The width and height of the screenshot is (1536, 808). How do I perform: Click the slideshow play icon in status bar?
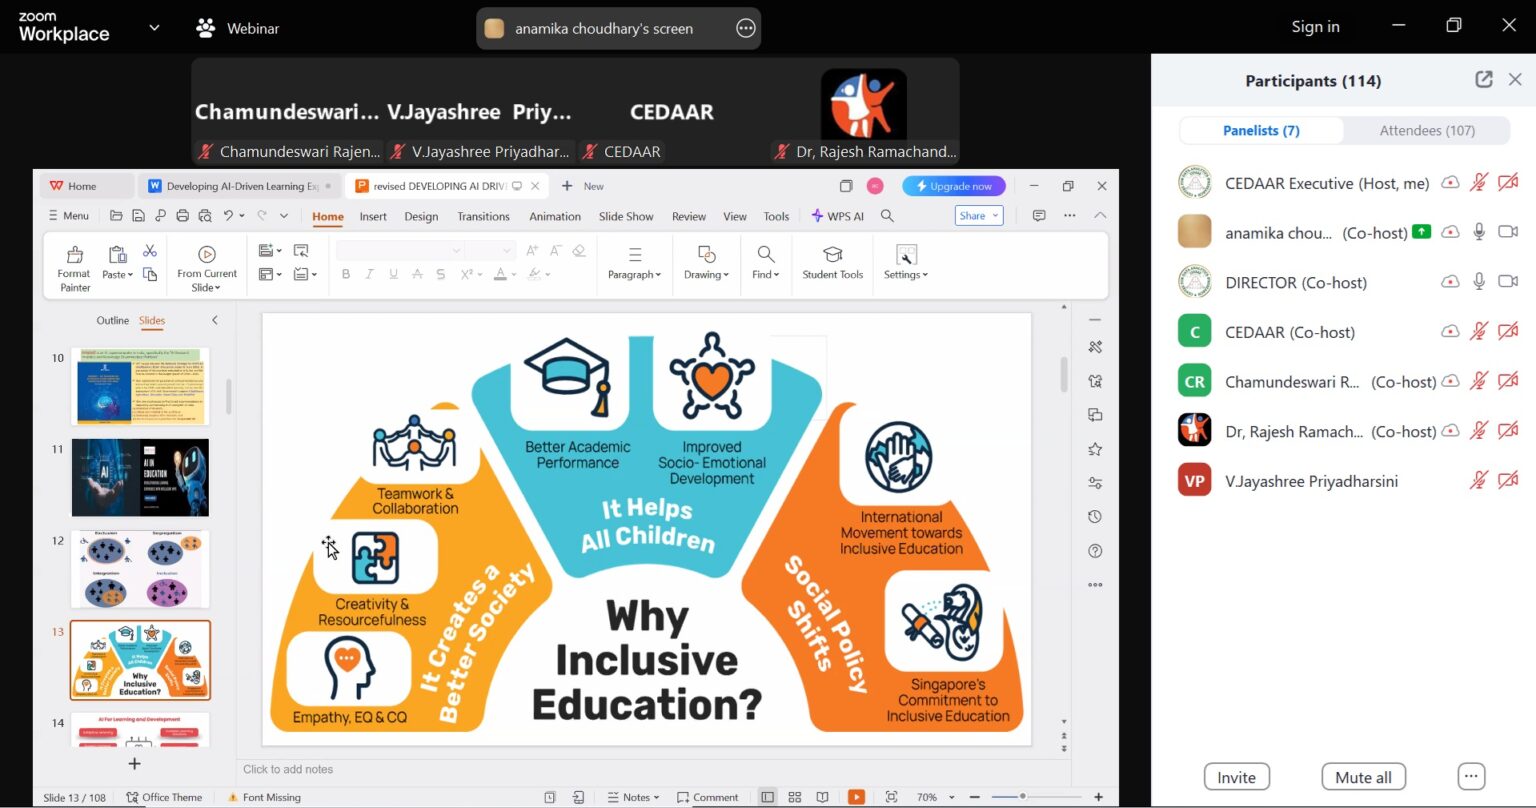856,797
